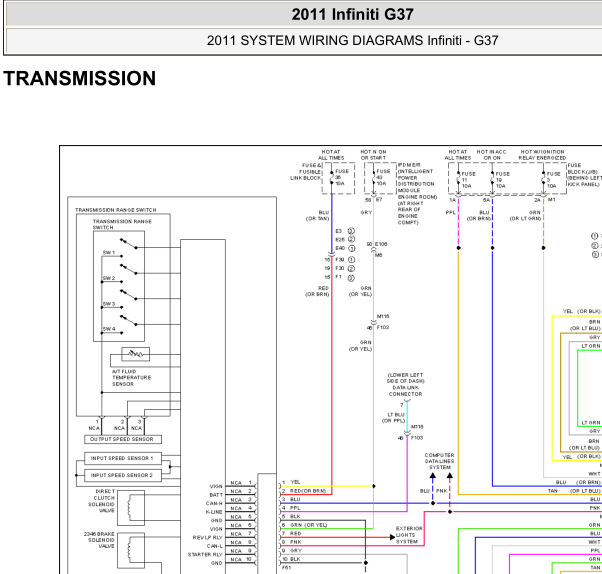Select the IPDM E/R module description
The image size is (602, 574).
click(417, 194)
